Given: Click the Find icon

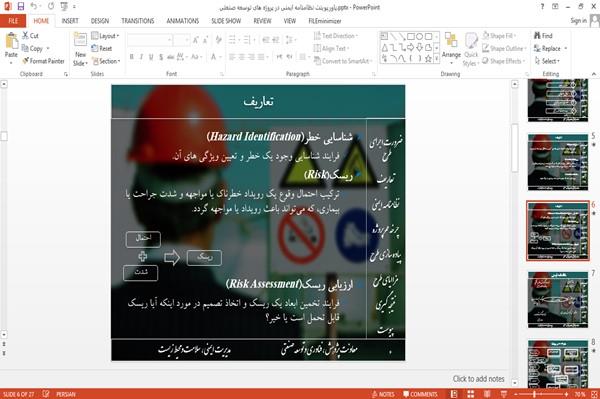Looking at the screenshot, I should [x=537, y=36].
